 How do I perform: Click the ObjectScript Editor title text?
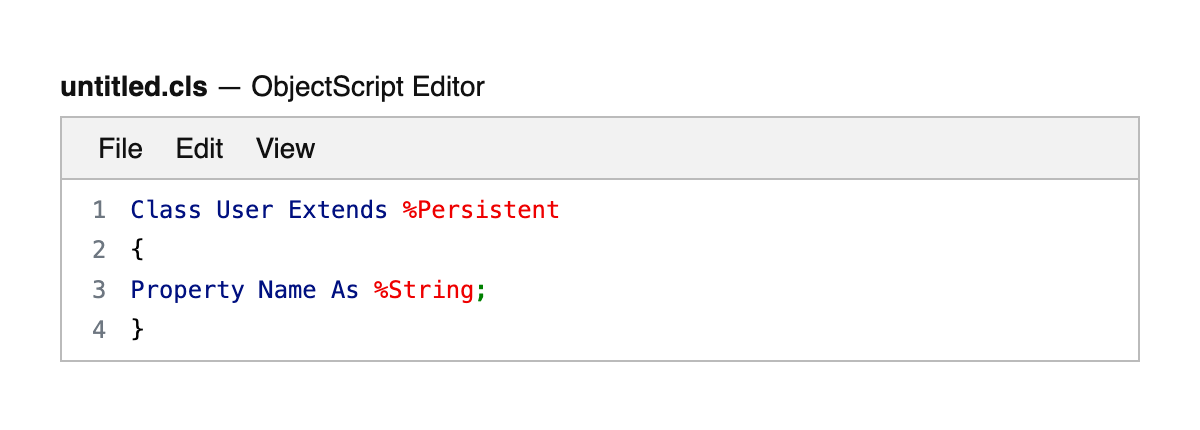tap(368, 87)
